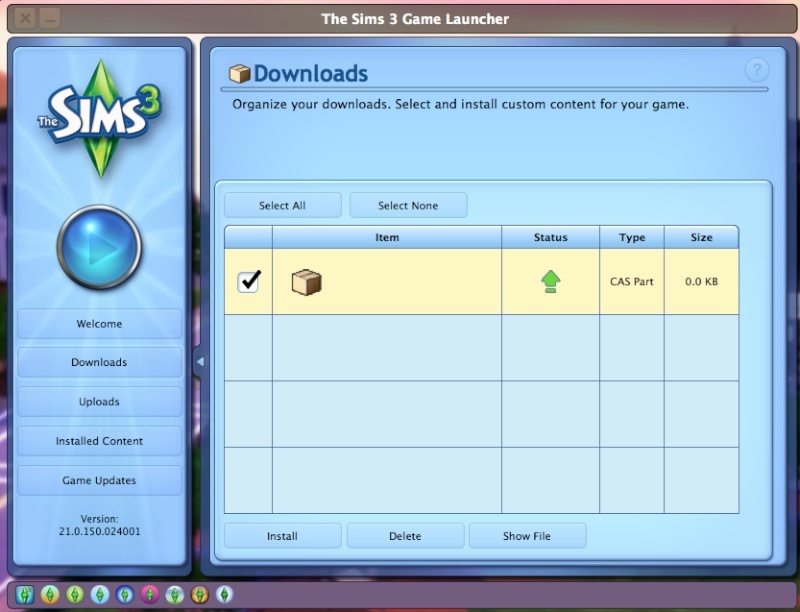This screenshot has width=800, height=612.
Task: Install the selected download
Action: click(x=283, y=536)
